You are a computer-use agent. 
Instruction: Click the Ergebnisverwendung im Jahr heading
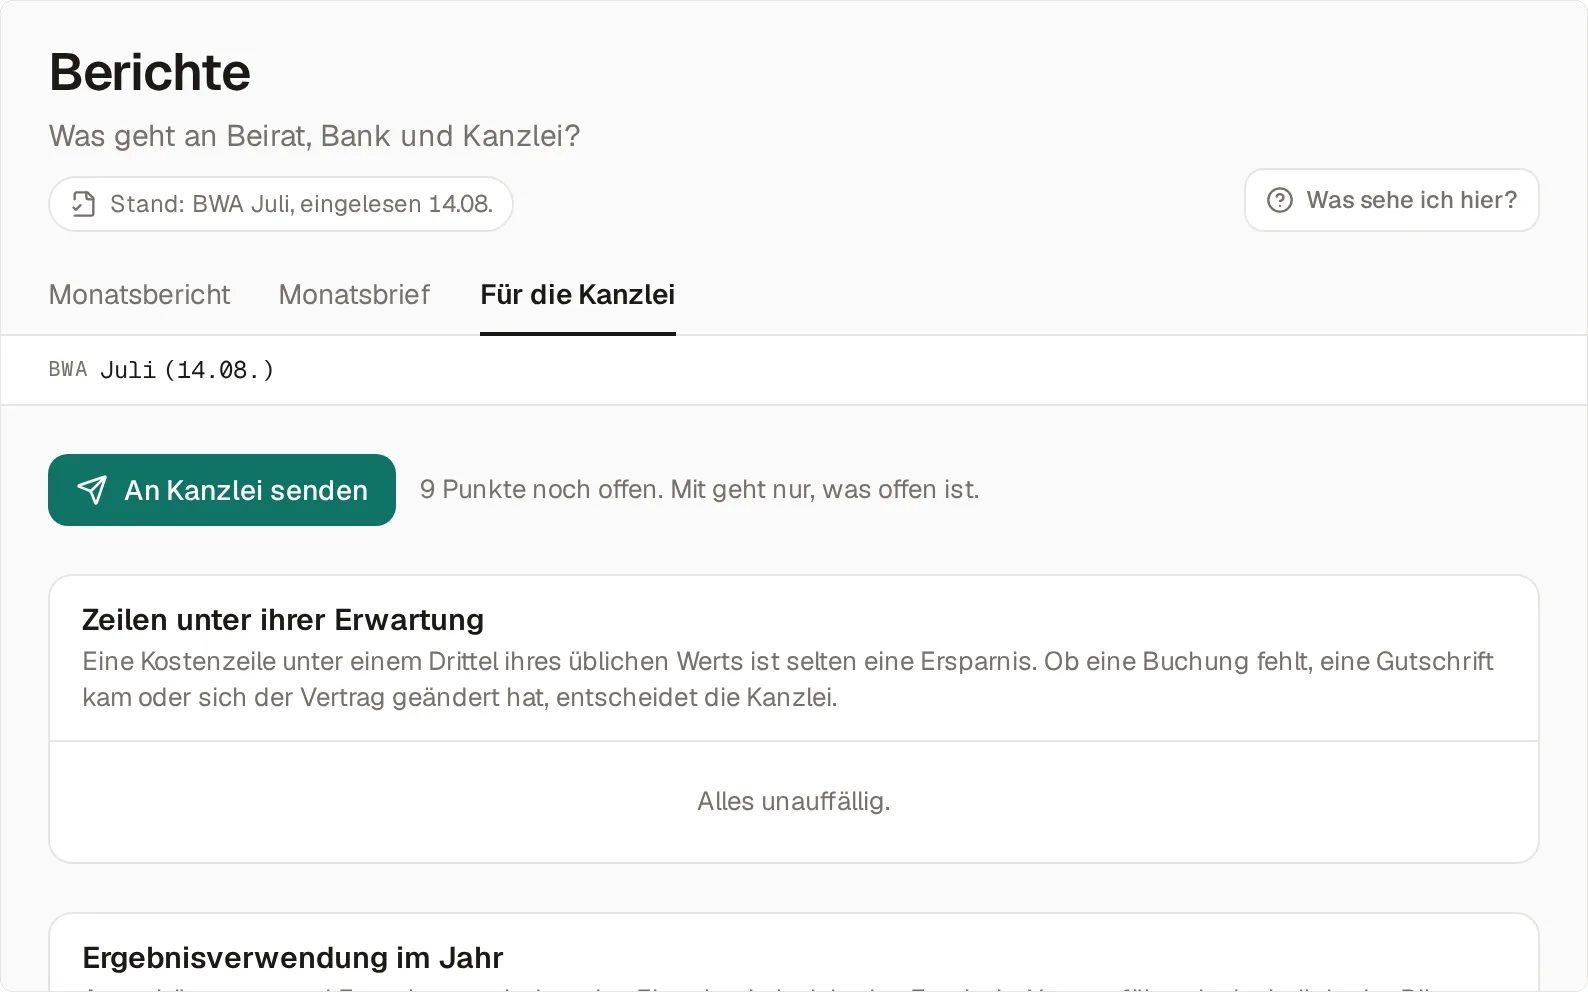[293, 958]
